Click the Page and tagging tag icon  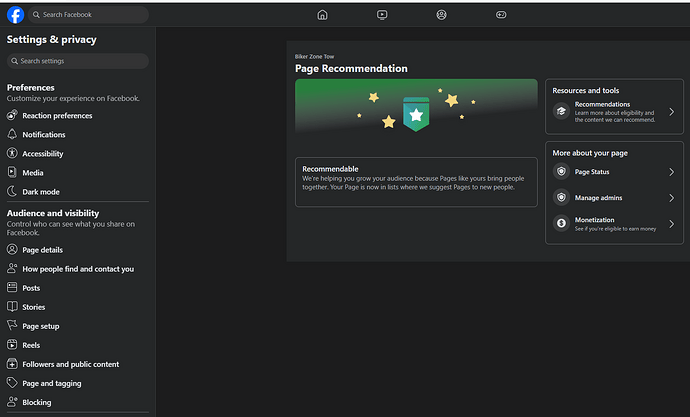12,383
